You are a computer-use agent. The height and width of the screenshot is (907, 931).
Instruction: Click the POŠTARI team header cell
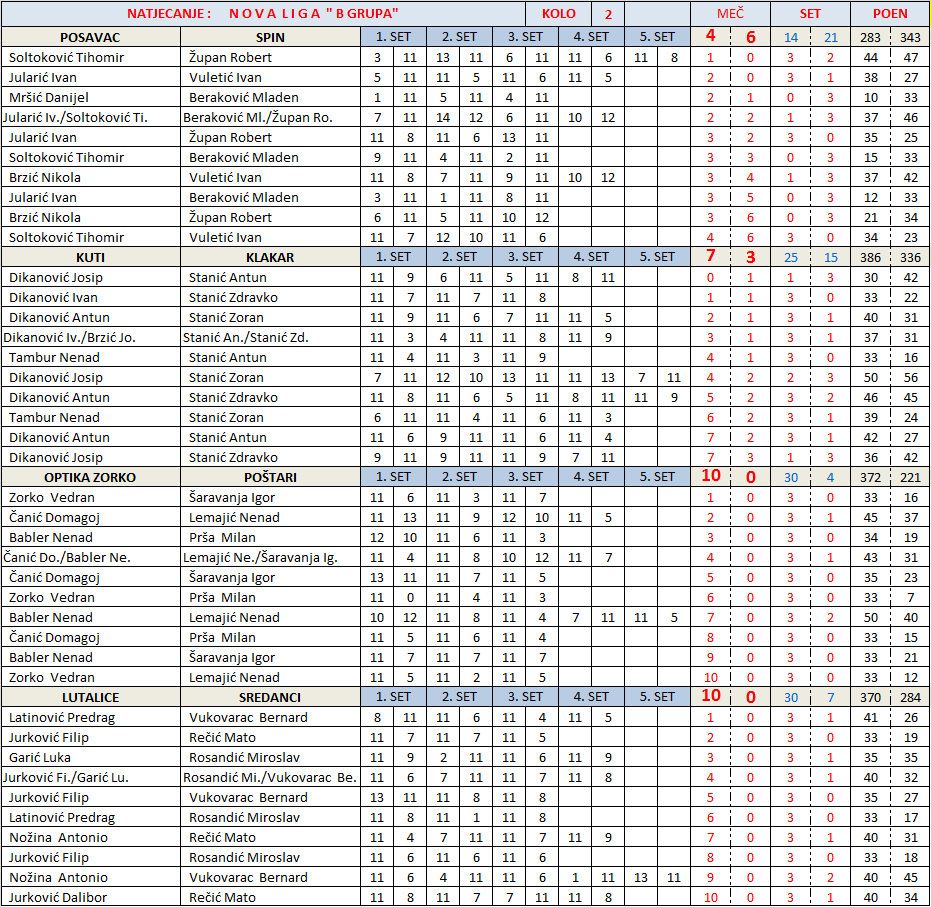(x=270, y=477)
